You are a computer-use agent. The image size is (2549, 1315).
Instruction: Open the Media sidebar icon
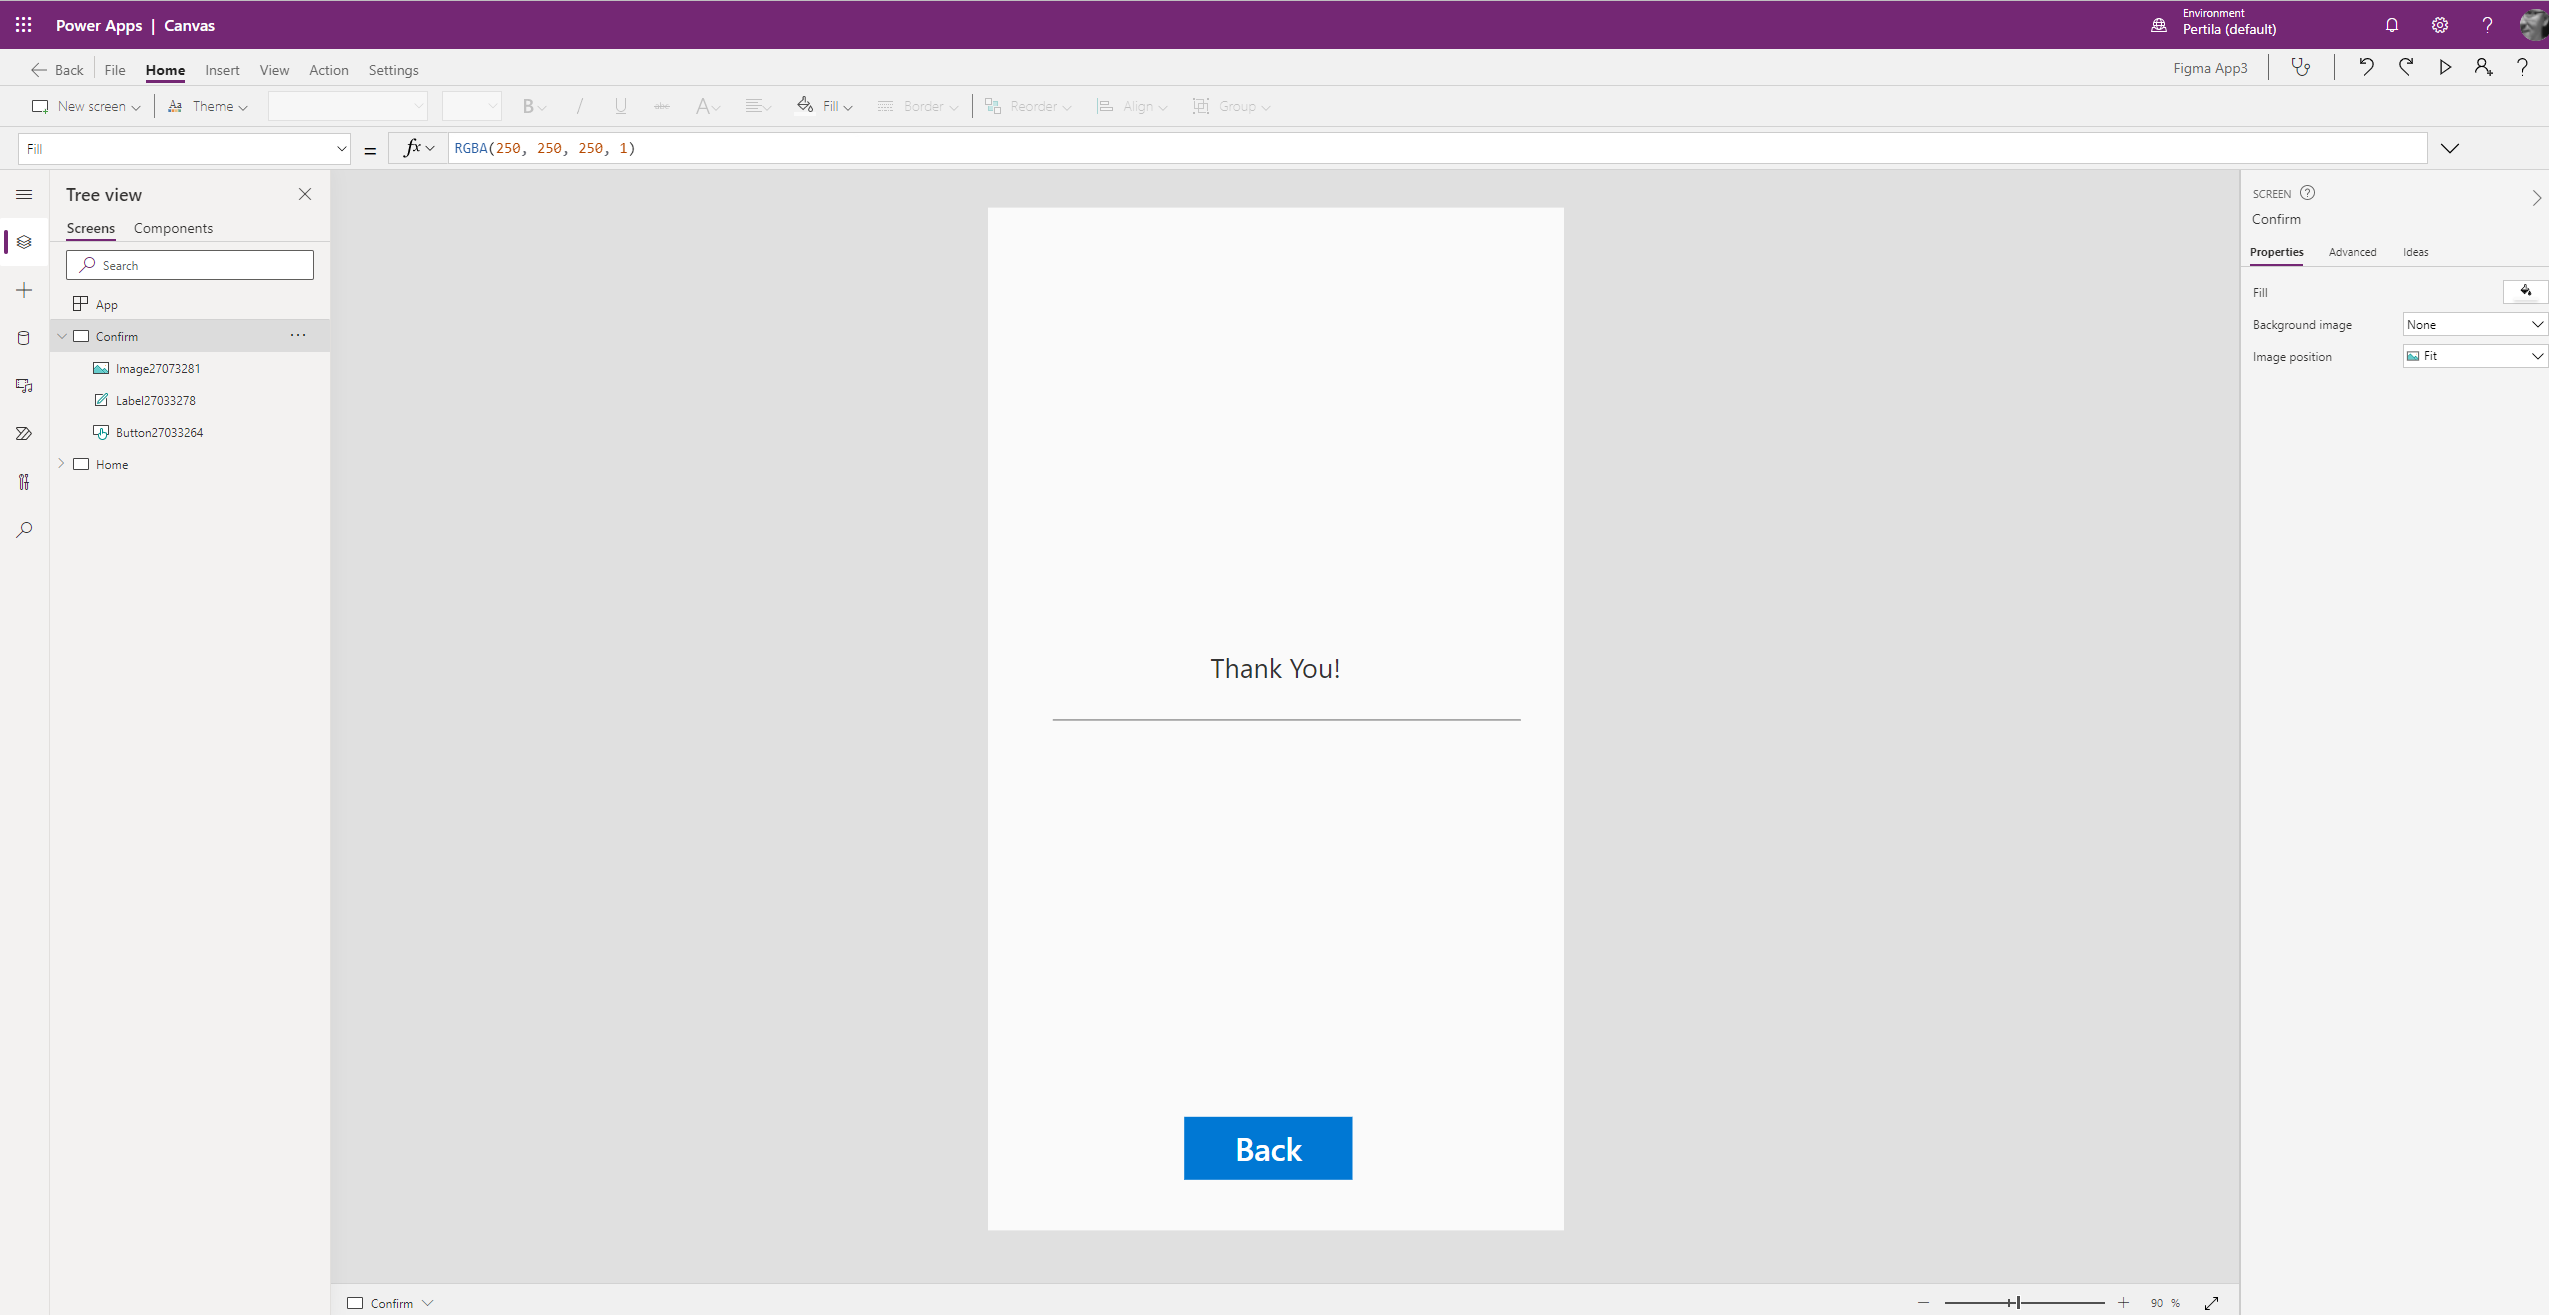click(x=24, y=386)
